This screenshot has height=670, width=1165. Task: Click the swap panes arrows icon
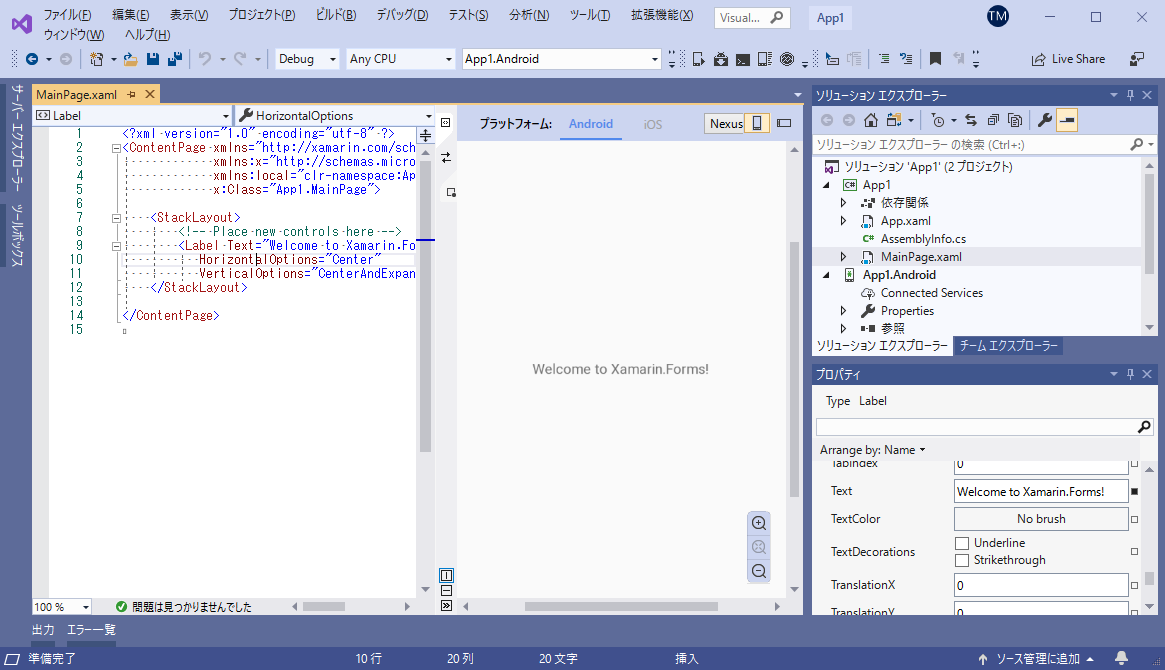point(446,157)
